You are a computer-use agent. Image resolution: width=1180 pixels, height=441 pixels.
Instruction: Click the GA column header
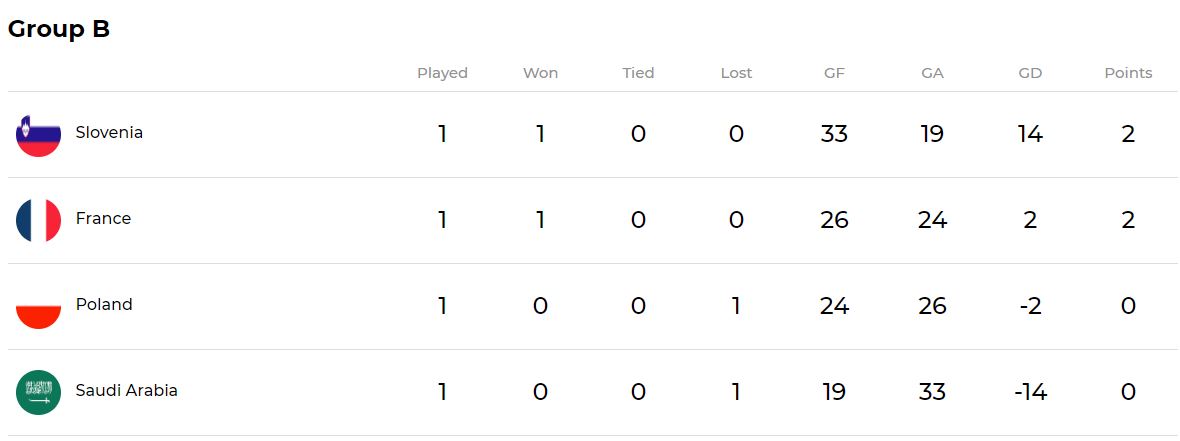(932, 73)
